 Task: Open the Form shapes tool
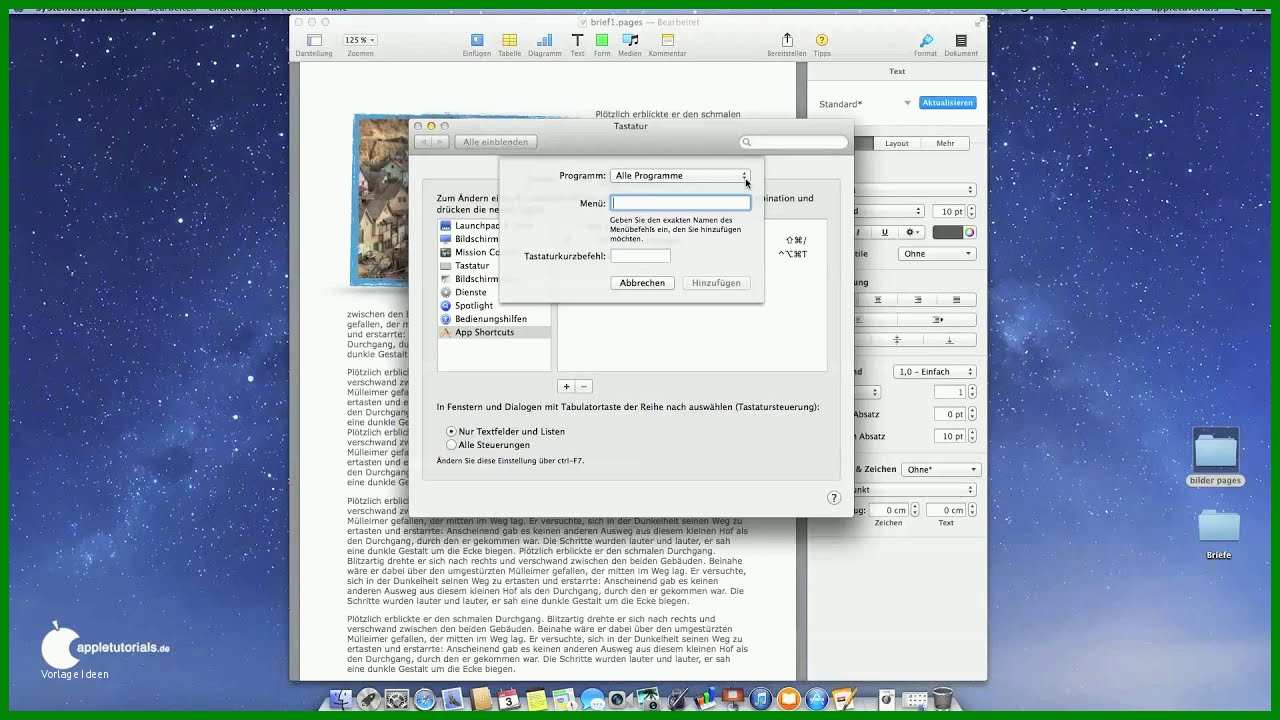pos(602,40)
